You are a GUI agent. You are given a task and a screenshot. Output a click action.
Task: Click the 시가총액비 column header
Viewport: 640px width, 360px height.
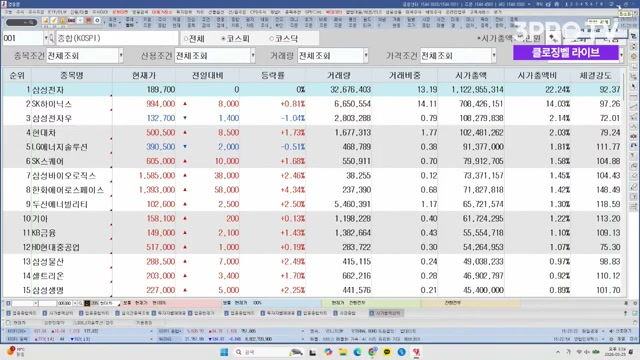click(537, 76)
